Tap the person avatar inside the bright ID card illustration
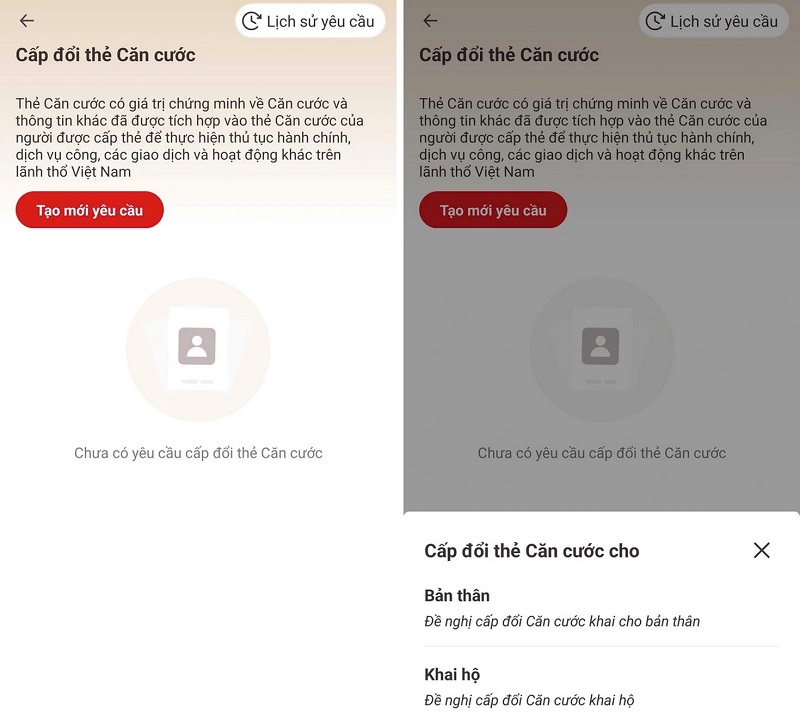 (197, 346)
